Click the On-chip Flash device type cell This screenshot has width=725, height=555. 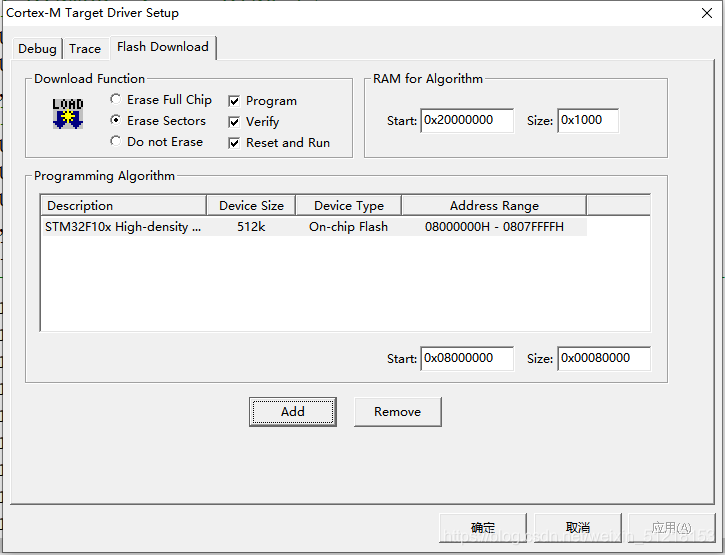click(x=349, y=227)
